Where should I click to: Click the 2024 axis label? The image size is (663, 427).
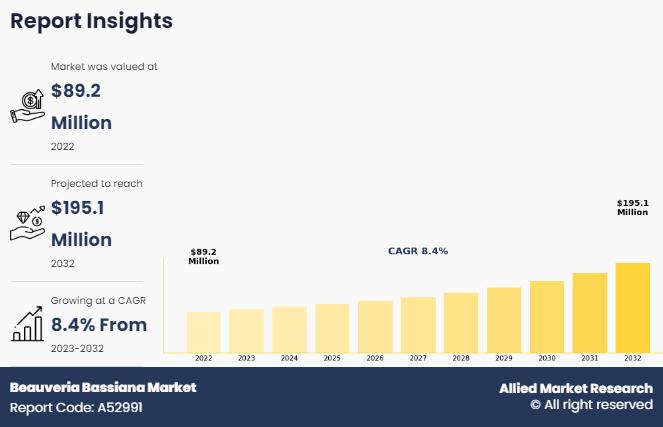tap(289, 358)
